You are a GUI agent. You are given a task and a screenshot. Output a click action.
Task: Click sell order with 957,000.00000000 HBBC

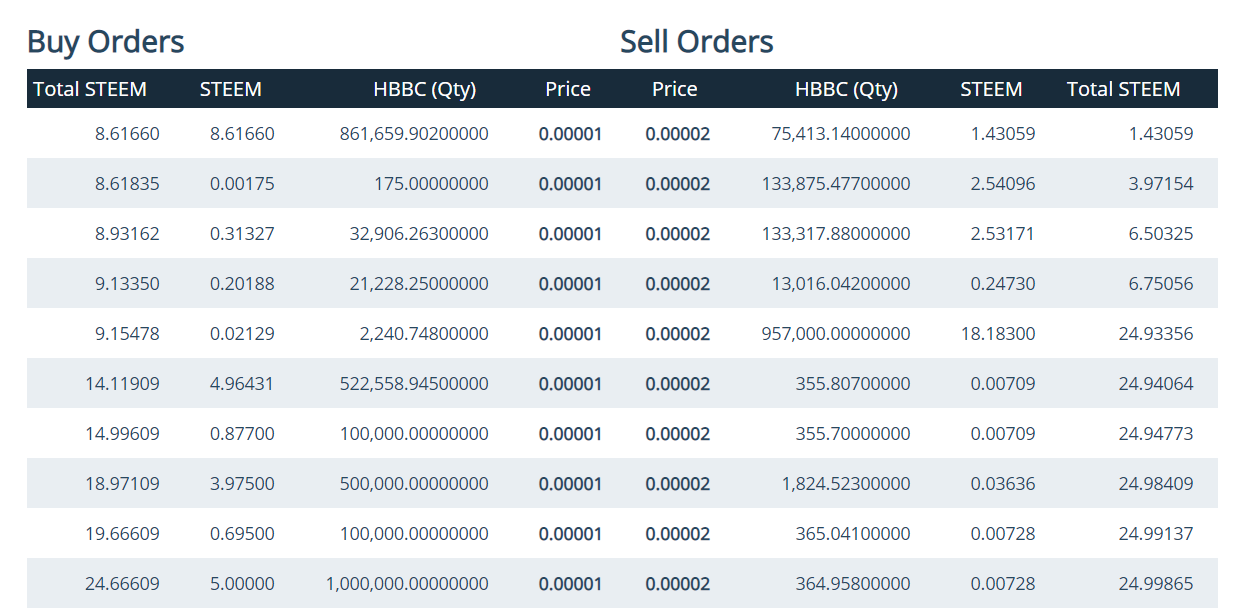tap(836, 333)
